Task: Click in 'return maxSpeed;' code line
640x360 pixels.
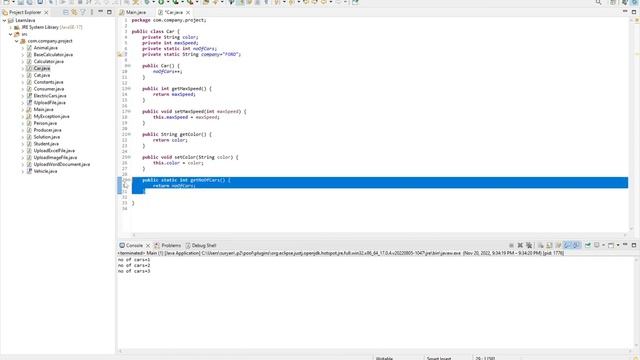Action: click(174, 94)
